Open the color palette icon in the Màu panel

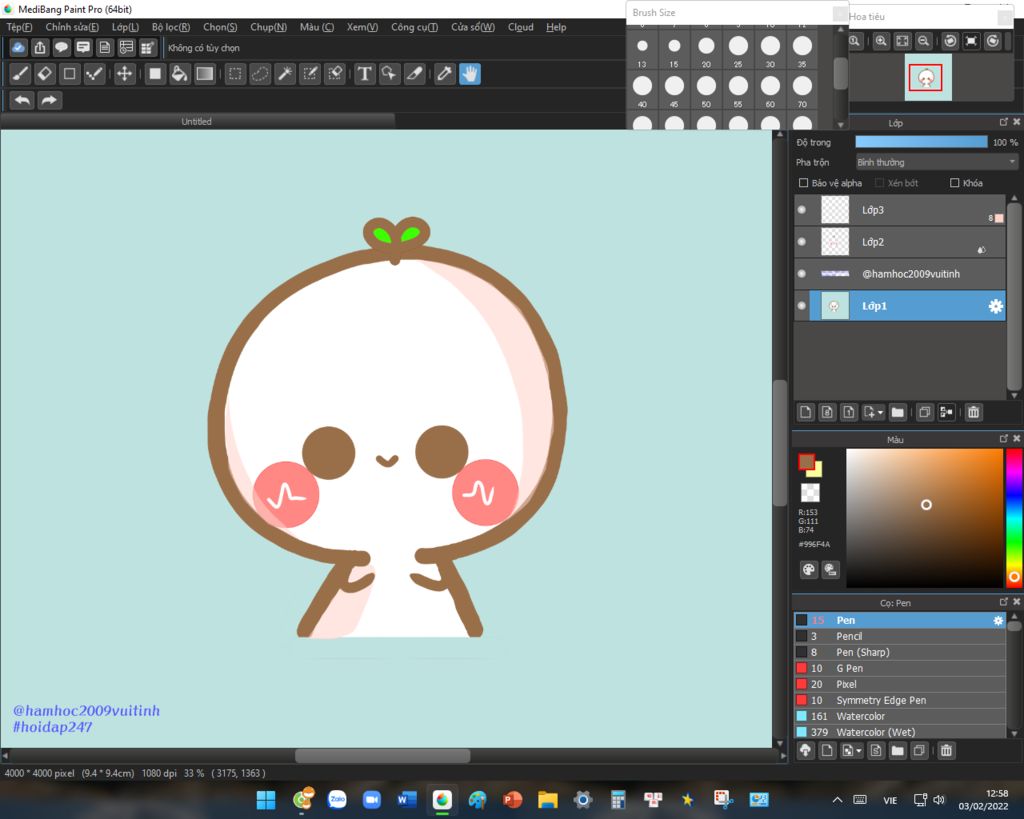click(x=808, y=570)
